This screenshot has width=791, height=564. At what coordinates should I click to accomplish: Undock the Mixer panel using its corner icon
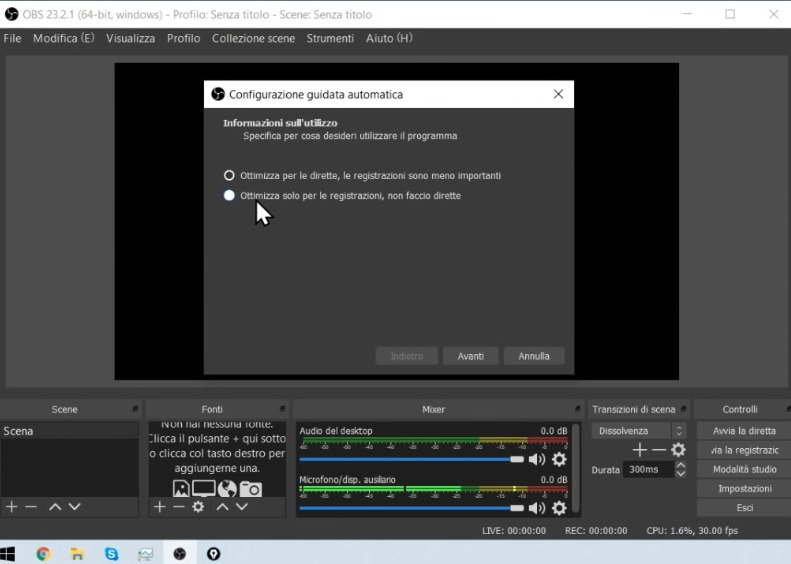(x=577, y=409)
